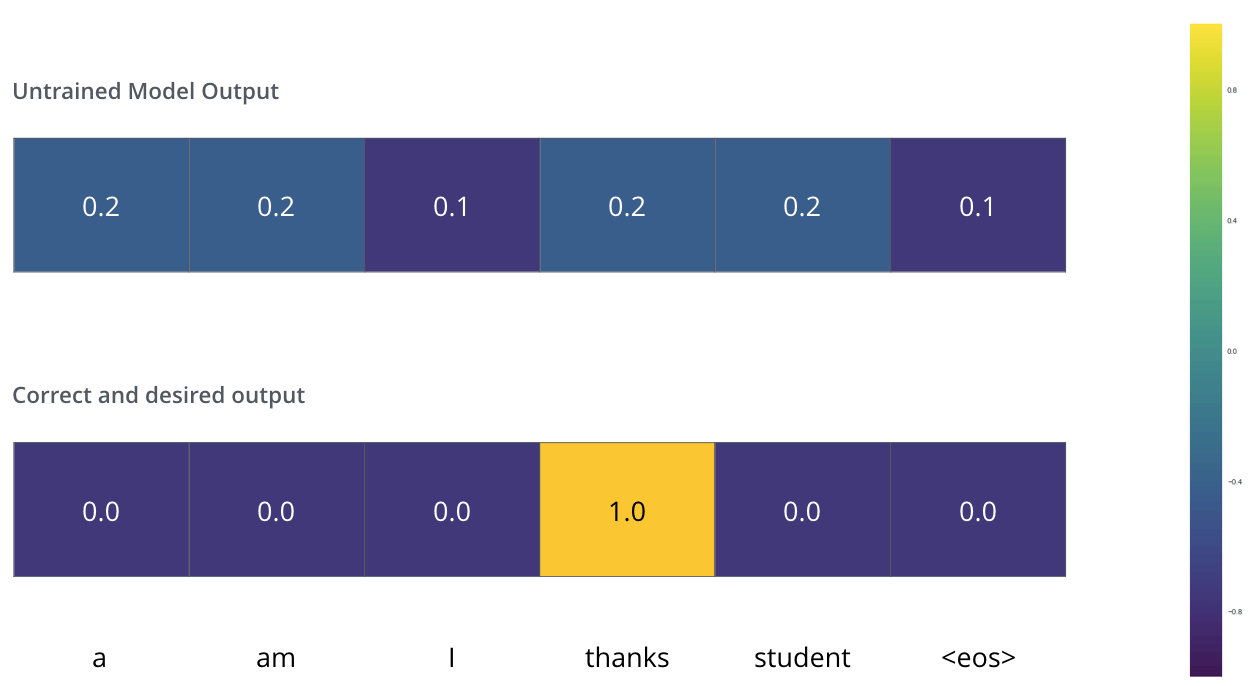Click the desired output cell for 'am'

(x=276, y=509)
